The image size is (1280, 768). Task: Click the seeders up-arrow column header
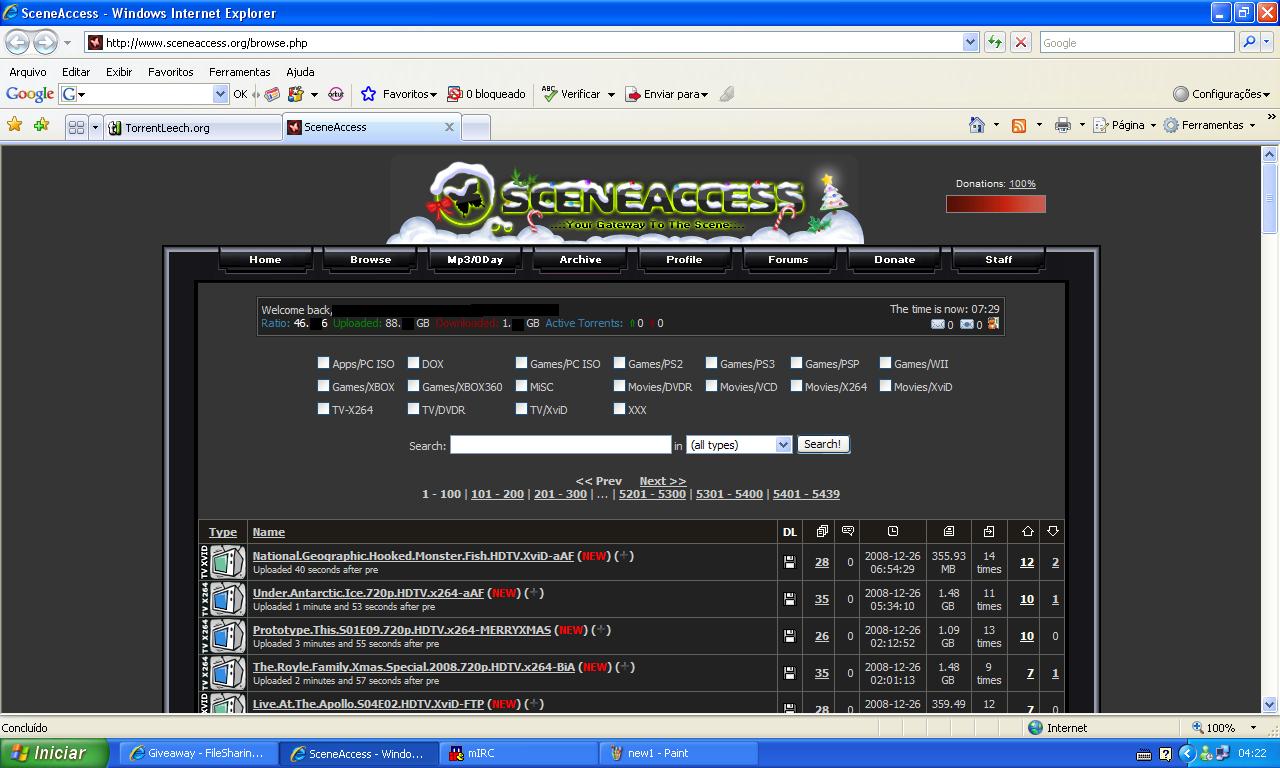point(1027,531)
